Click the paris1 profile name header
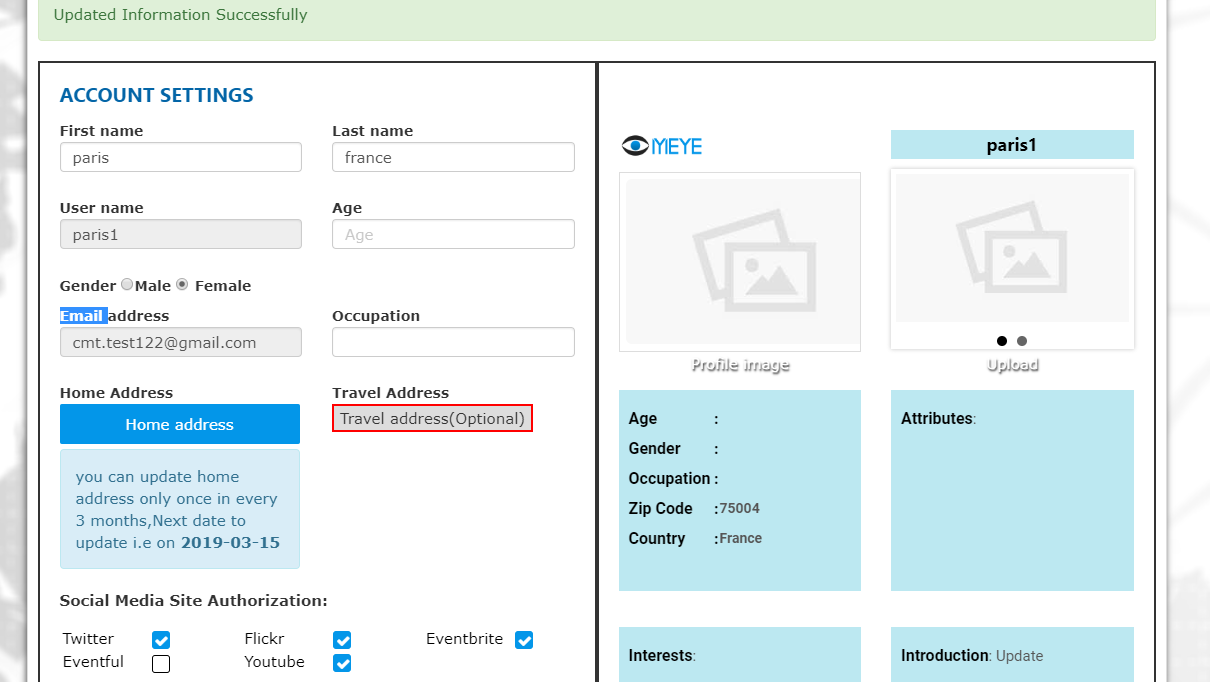This screenshot has width=1210, height=682. (1012, 145)
